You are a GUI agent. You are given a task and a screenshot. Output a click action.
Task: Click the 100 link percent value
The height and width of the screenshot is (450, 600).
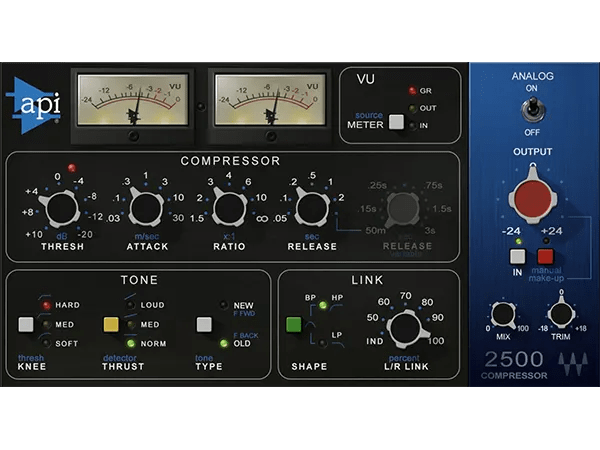point(436,341)
